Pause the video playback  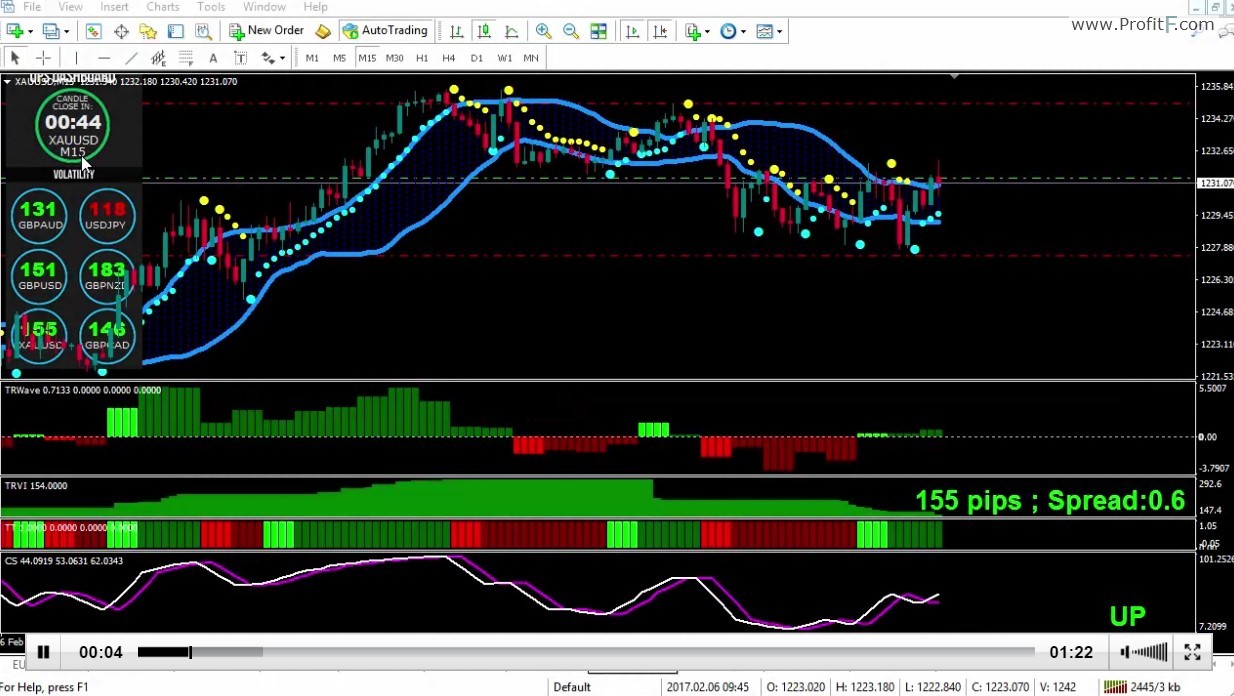pyautogui.click(x=43, y=653)
